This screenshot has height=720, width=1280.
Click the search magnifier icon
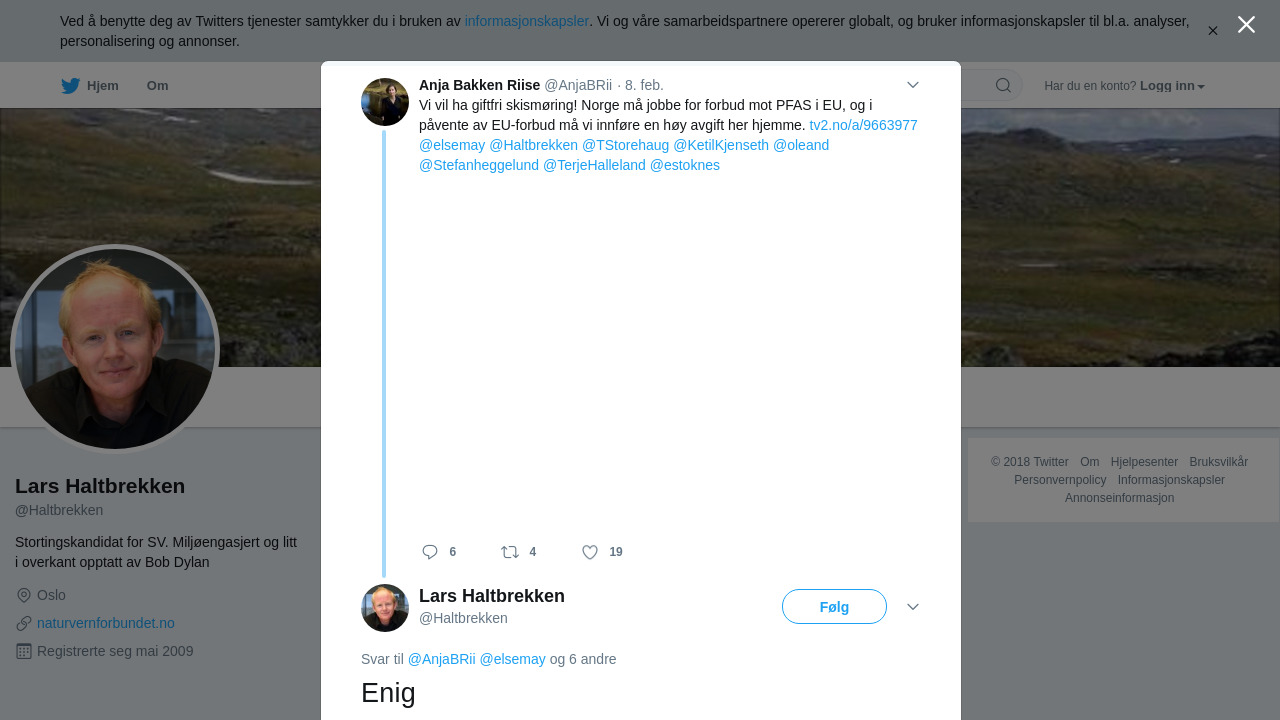1003,85
